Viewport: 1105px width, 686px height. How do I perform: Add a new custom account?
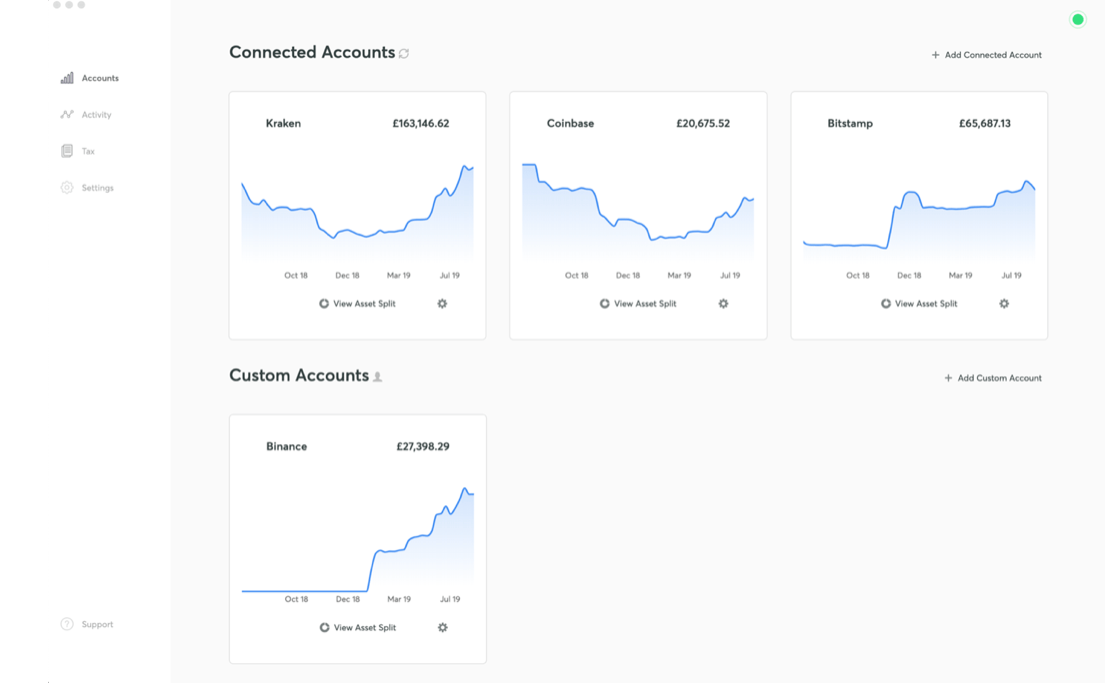(993, 378)
